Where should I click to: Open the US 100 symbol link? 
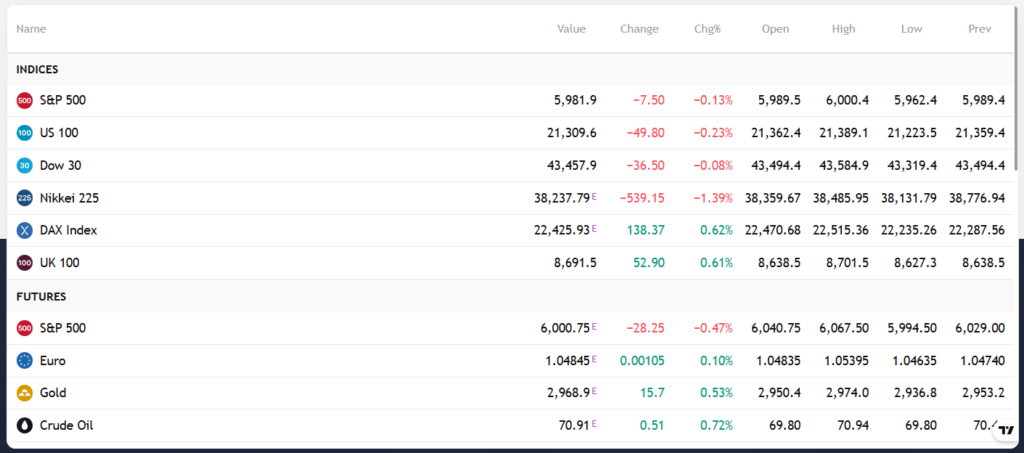click(59, 133)
